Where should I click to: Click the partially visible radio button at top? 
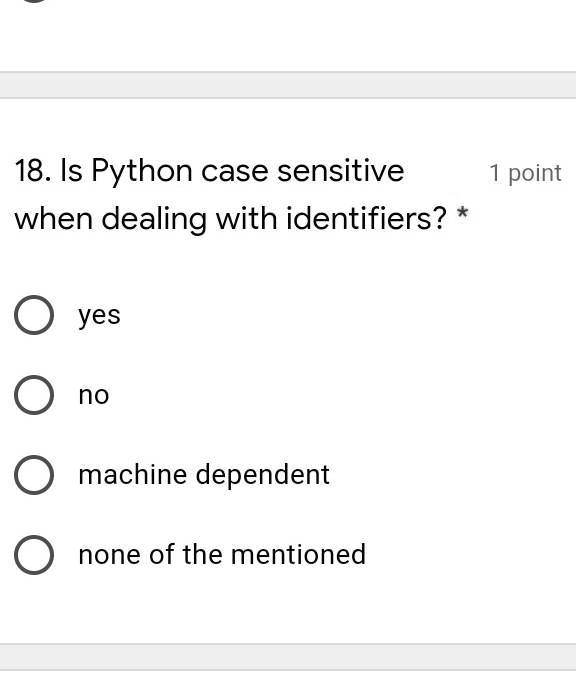coord(34,1)
